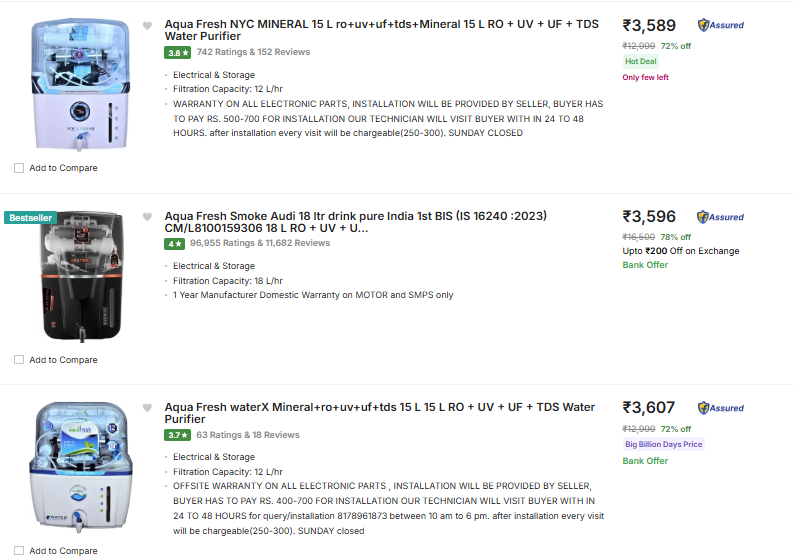The image size is (793, 556).
Task: Open Aqua Fresh NYC MINERAL 15 L product title
Action: [x=381, y=30]
